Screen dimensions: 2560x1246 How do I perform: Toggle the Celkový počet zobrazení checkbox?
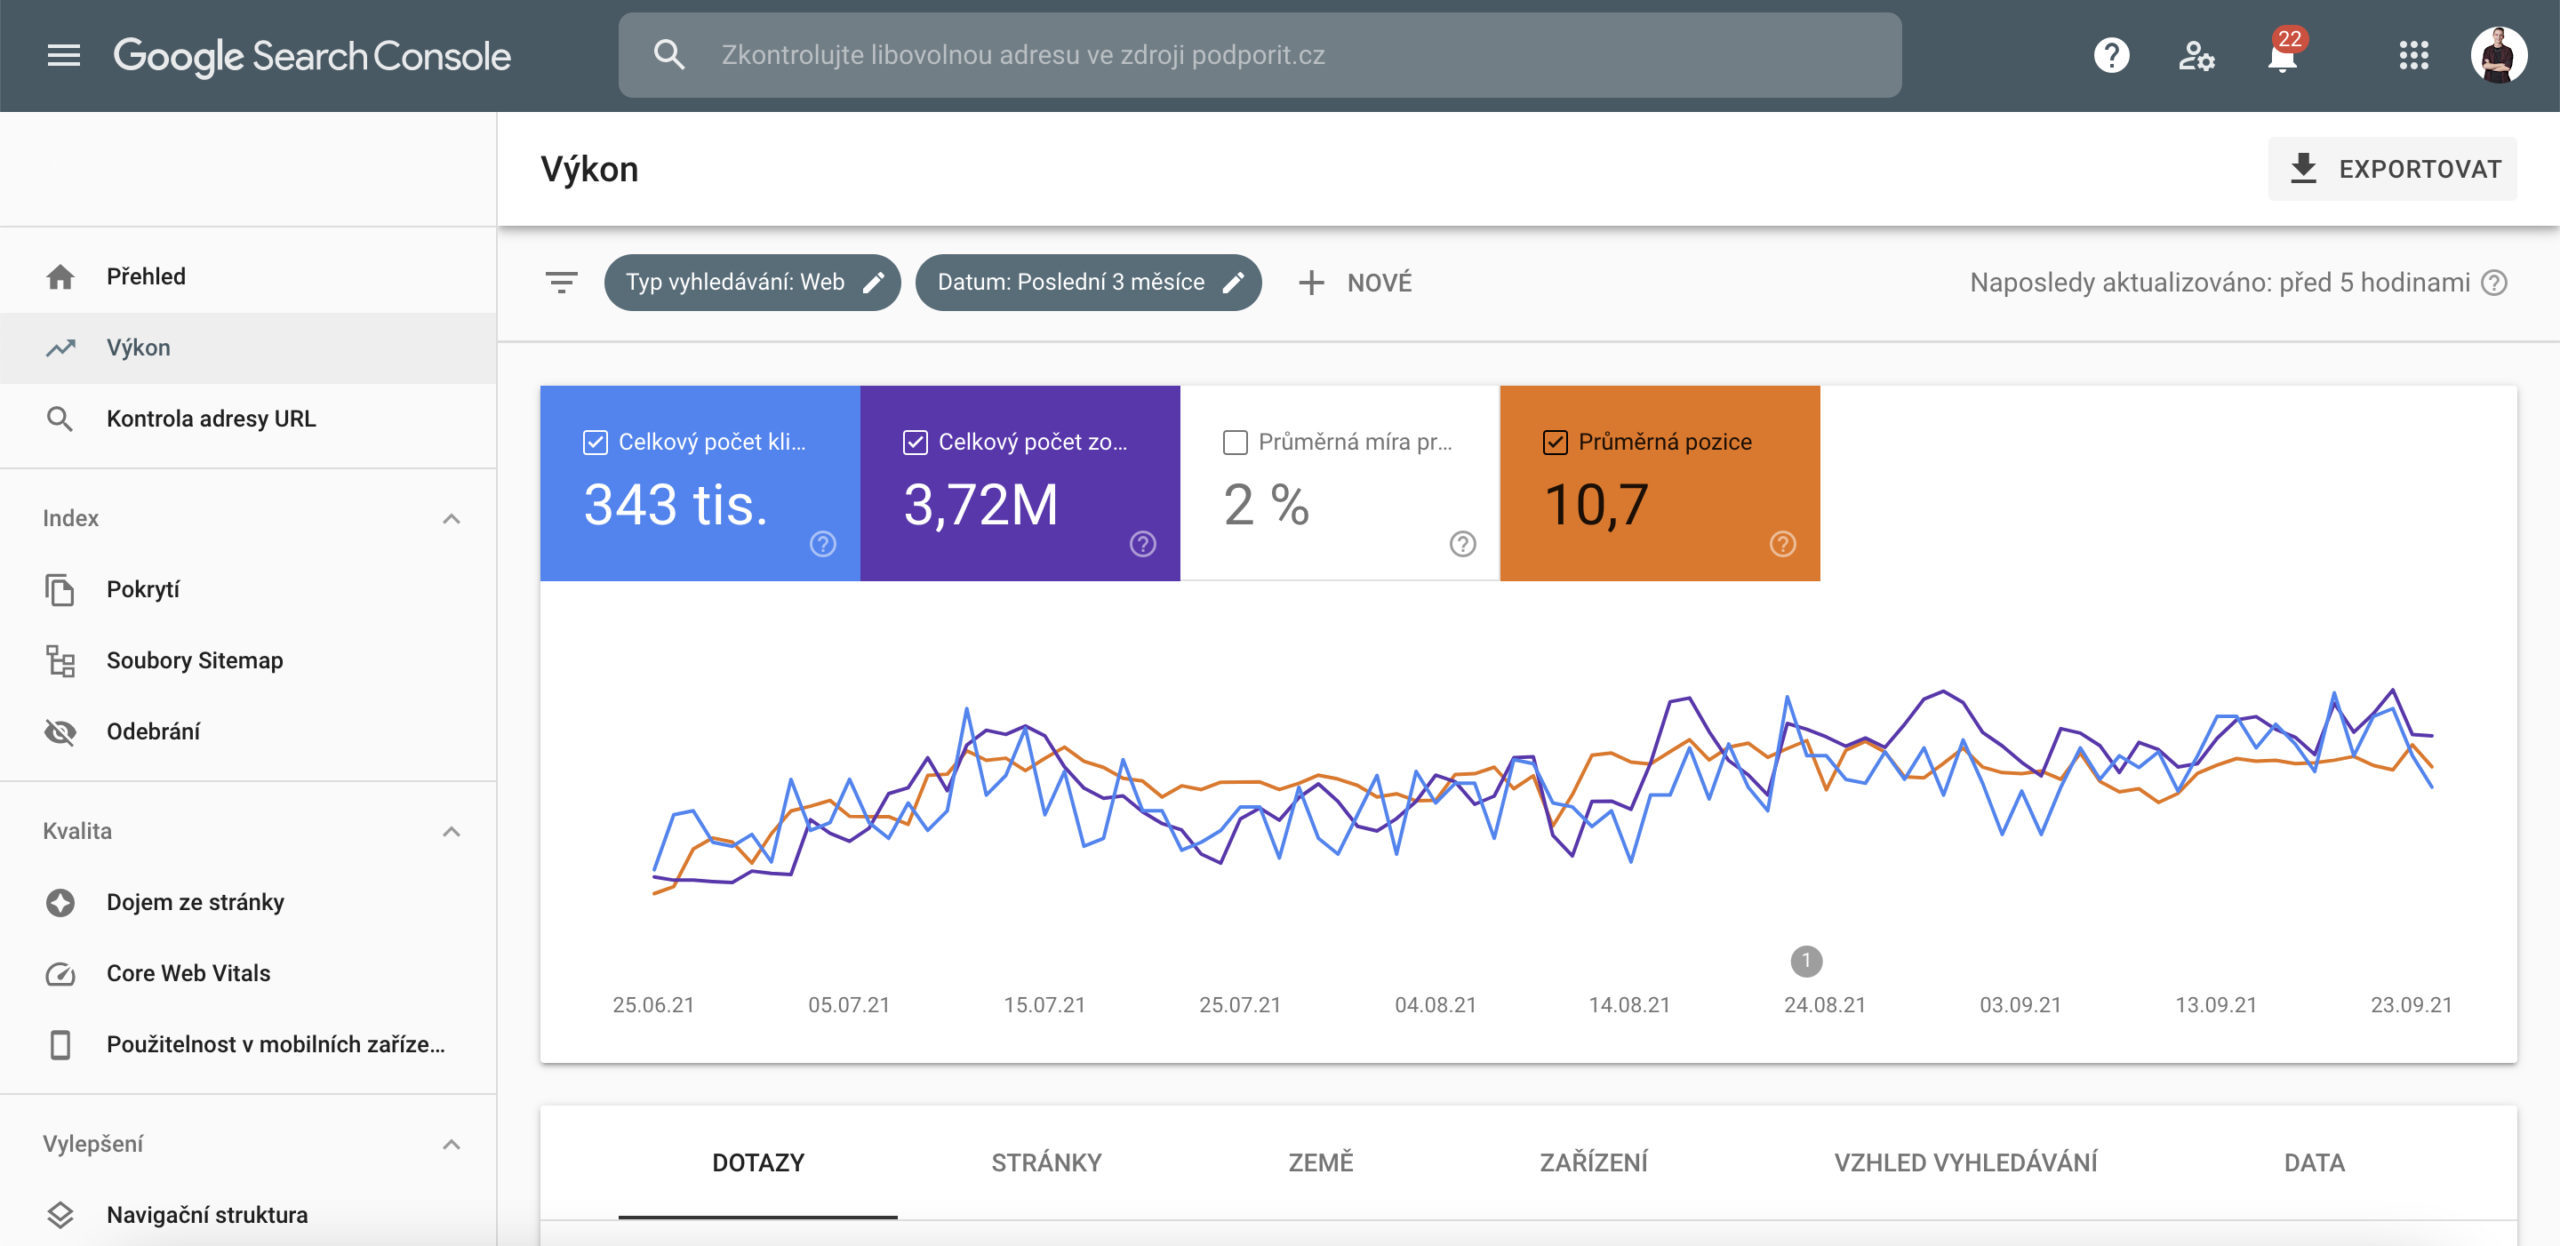tap(911, 441)
